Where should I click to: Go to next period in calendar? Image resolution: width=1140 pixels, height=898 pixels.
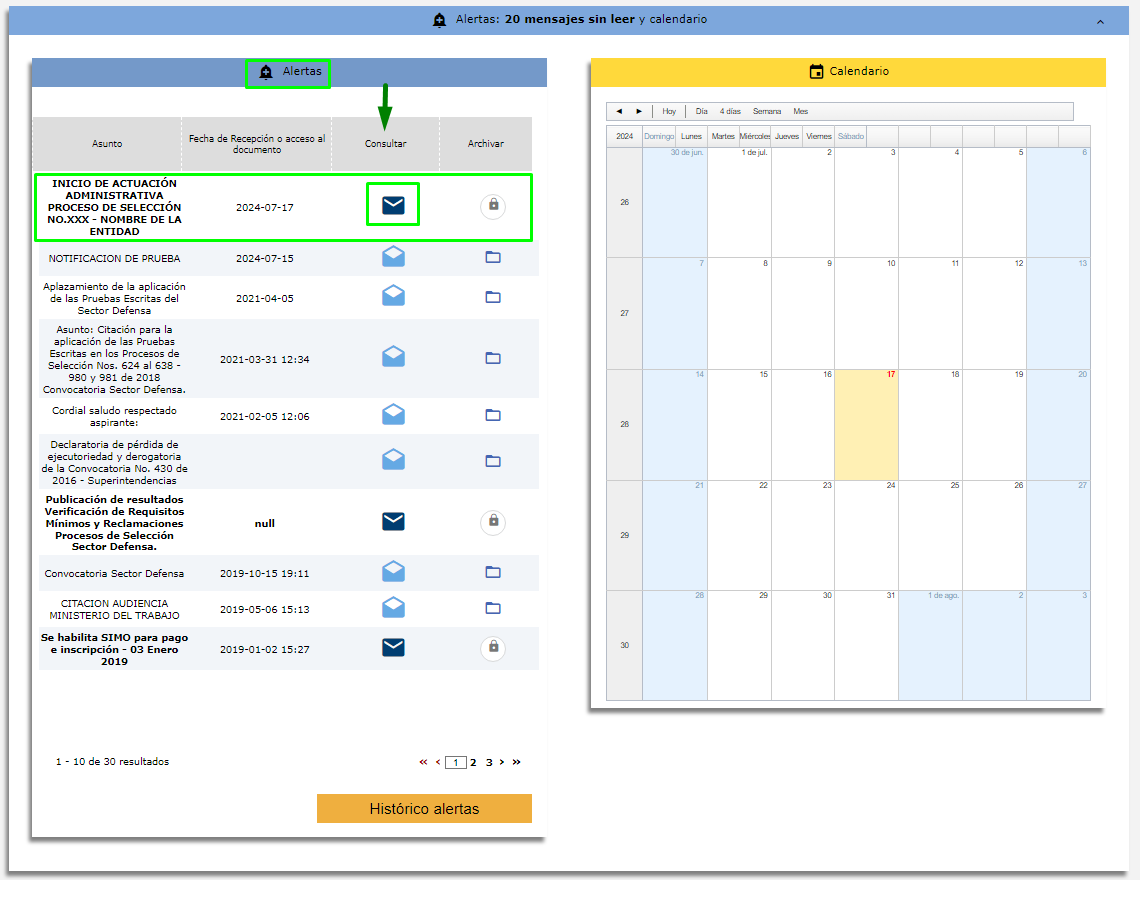(639, 111)
